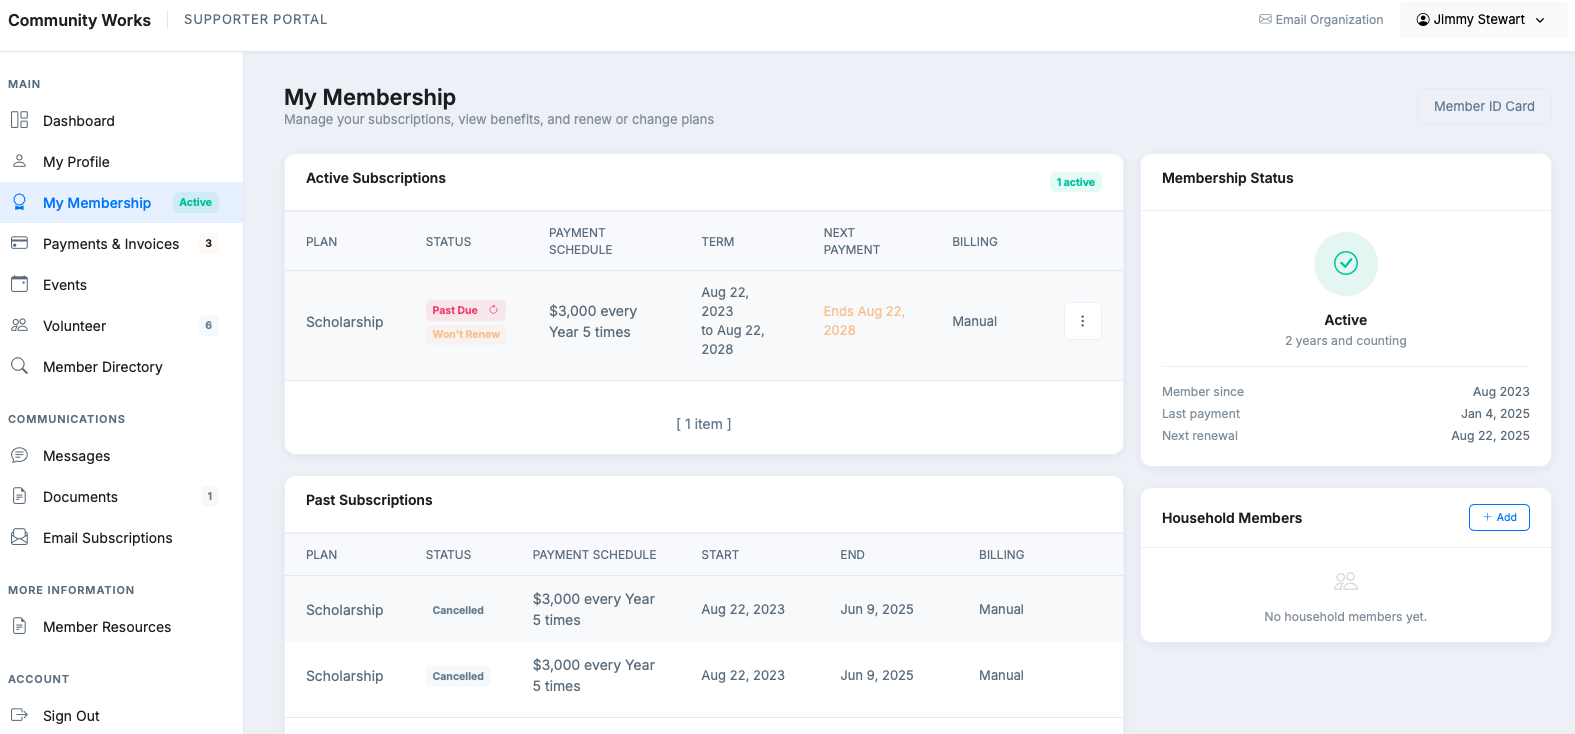Image resolution: width=1575 pixels, height=734 pixels.
Task: Click the empty household members icon
Action: point(1346,581)
